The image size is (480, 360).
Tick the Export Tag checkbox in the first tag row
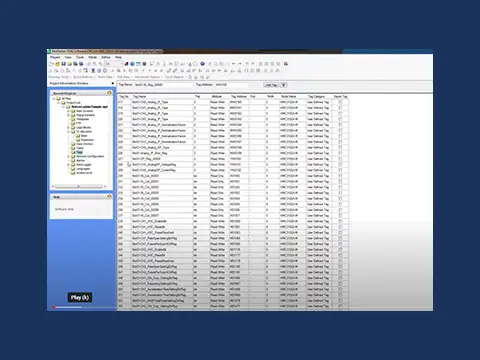pos(340,102)
